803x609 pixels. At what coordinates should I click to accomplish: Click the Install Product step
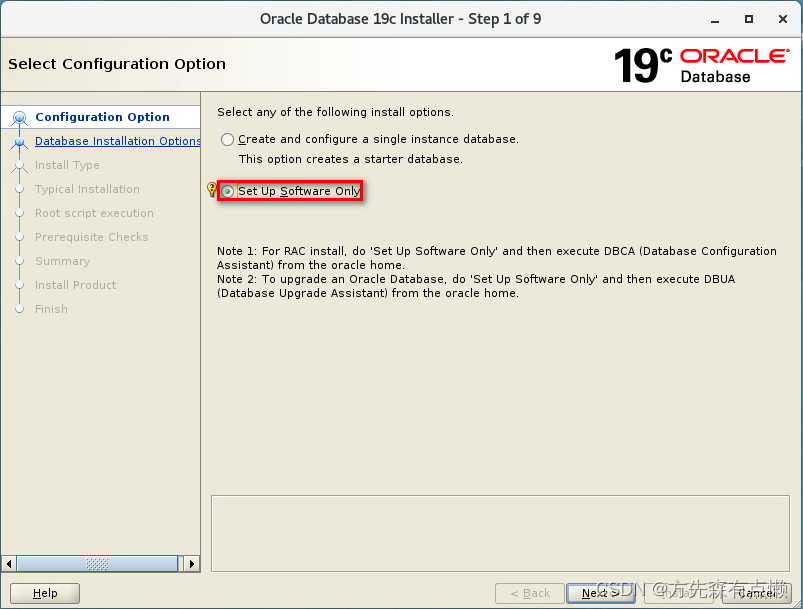75,285
